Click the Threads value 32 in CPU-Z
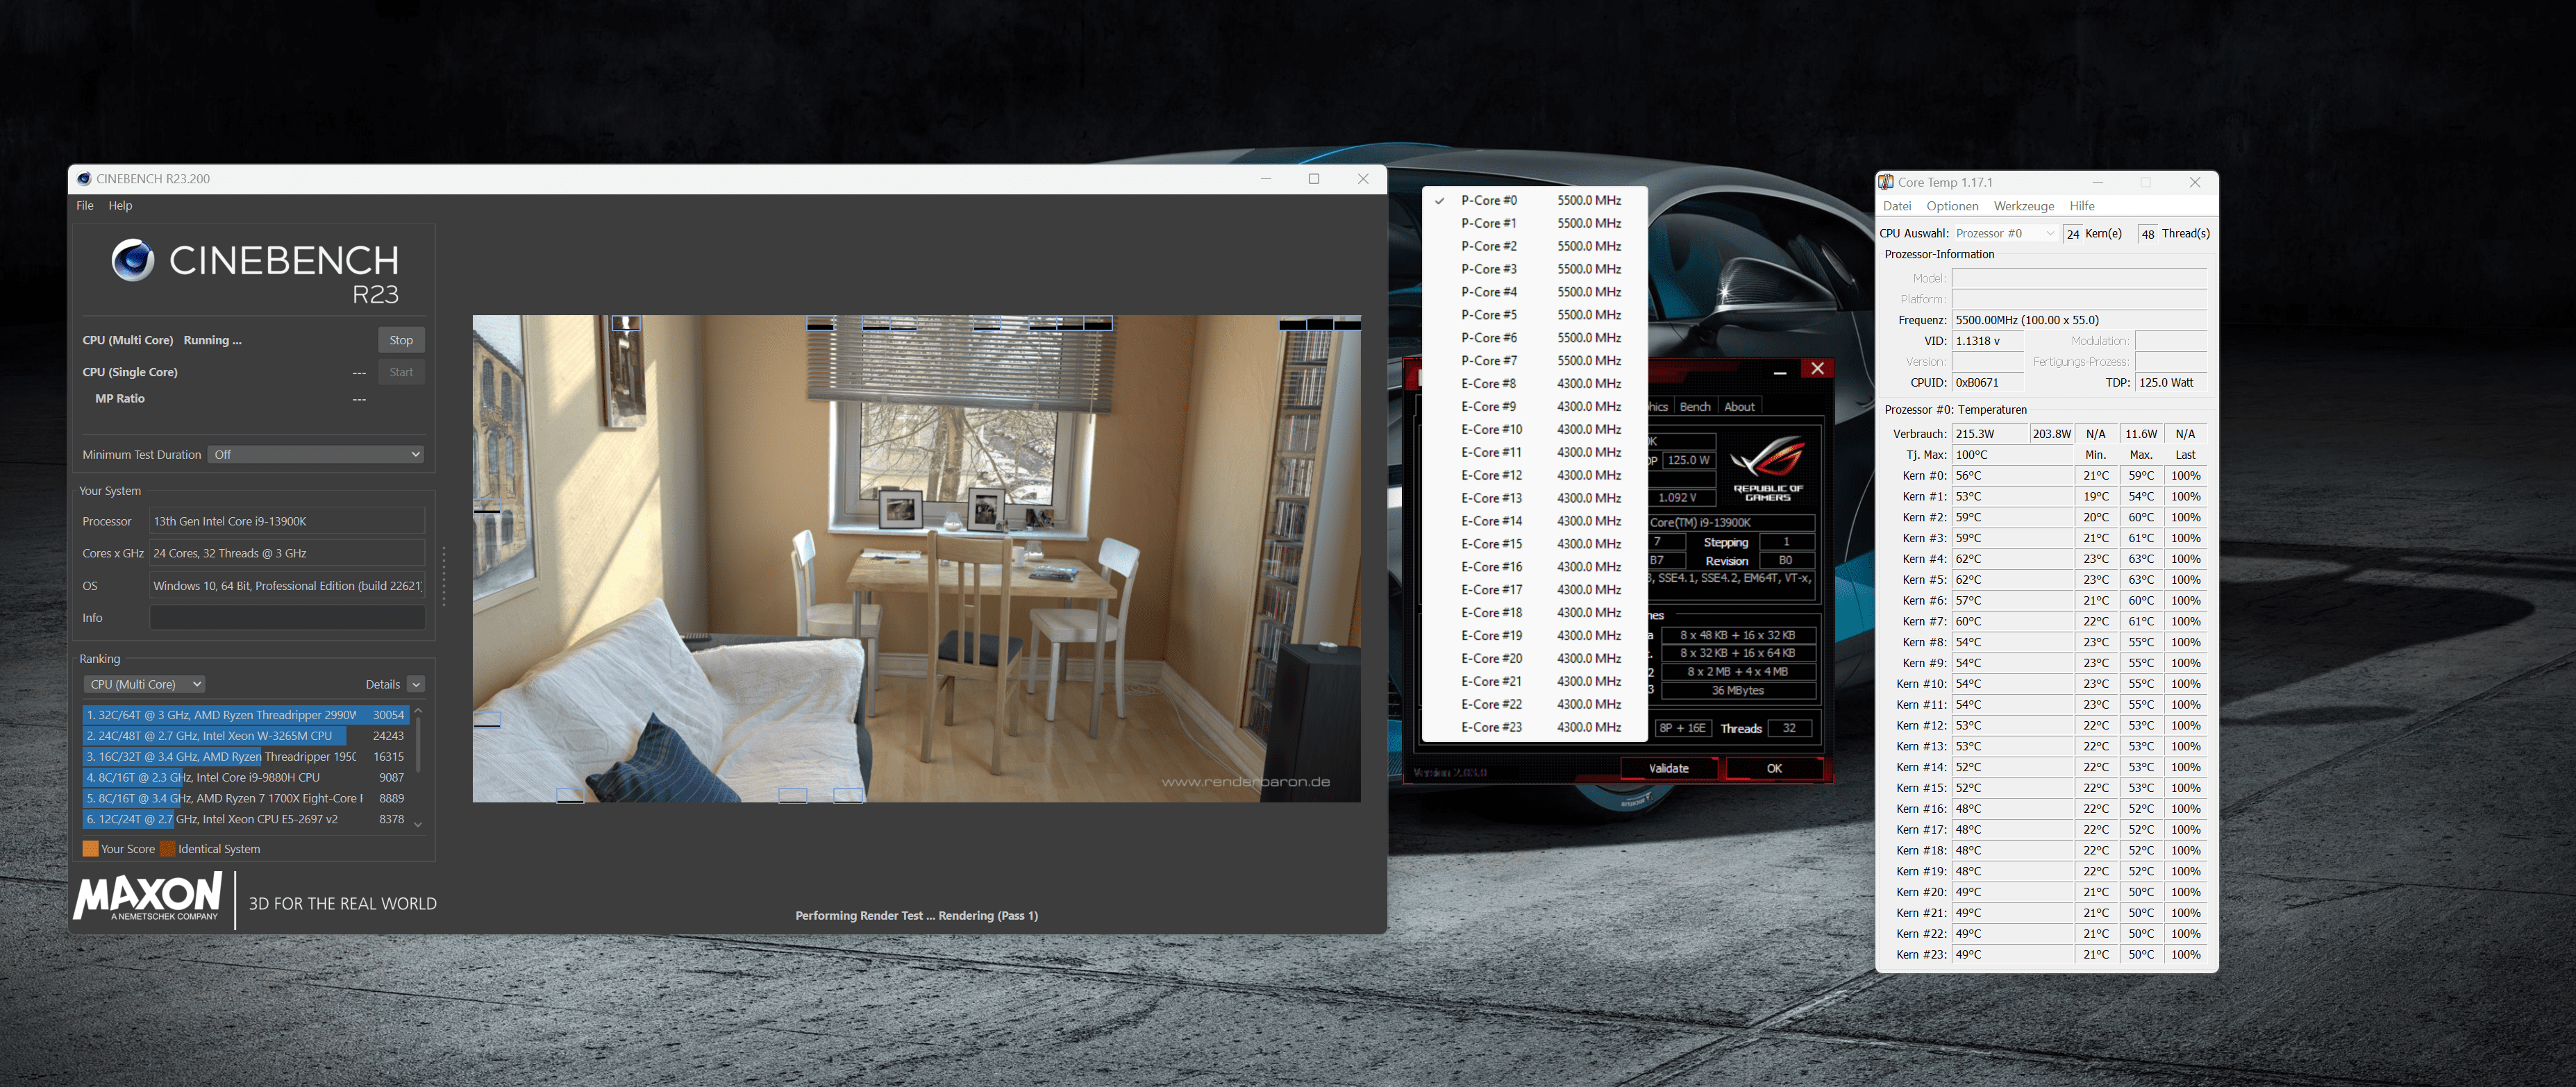2576x1087 pixels. [x=1789, y=728]
